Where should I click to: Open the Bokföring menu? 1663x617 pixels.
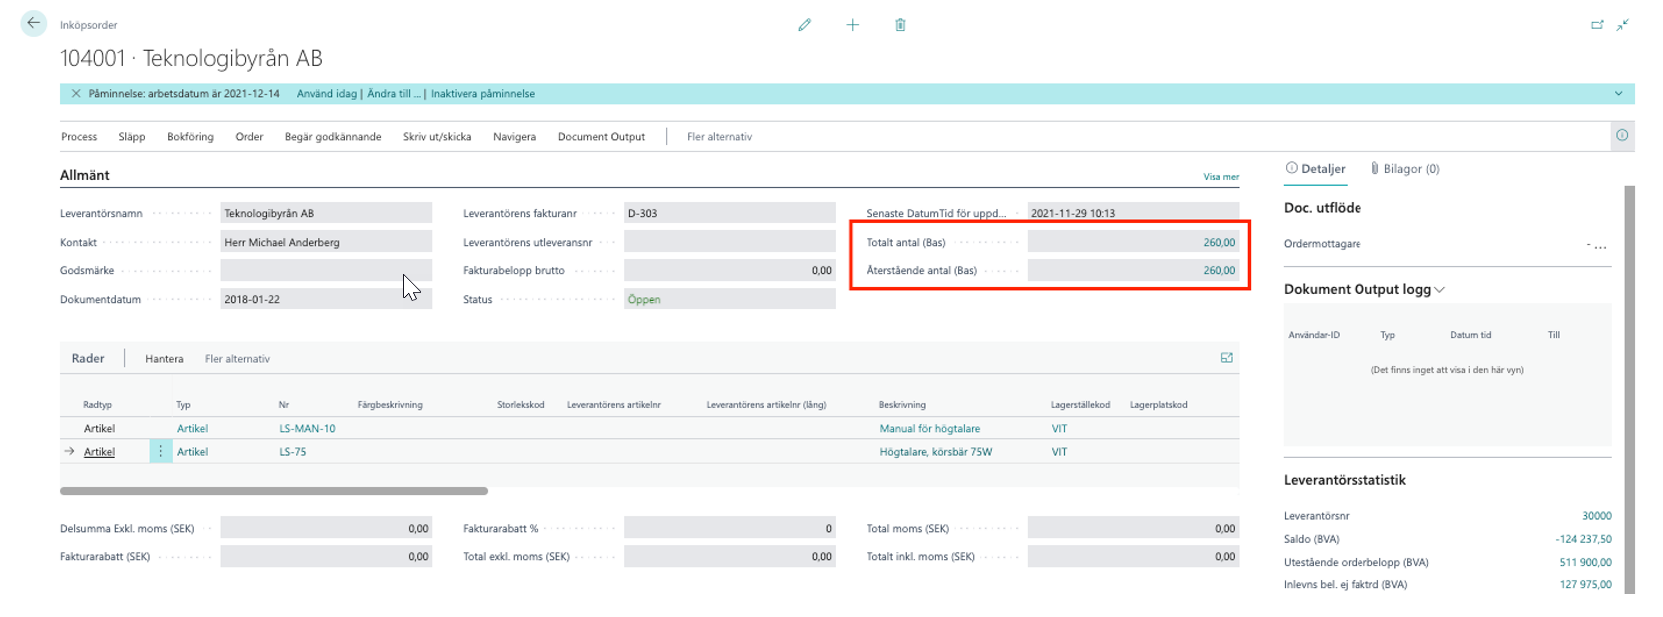[190, 137]
